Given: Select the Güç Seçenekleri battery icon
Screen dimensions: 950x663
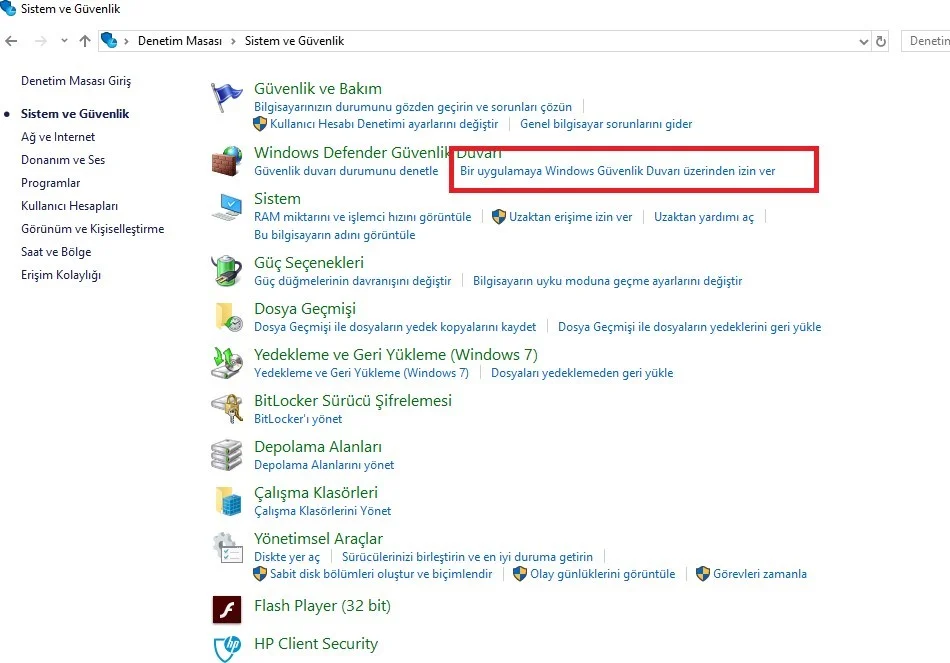Looking at the screenshot, I should [227, 271].
